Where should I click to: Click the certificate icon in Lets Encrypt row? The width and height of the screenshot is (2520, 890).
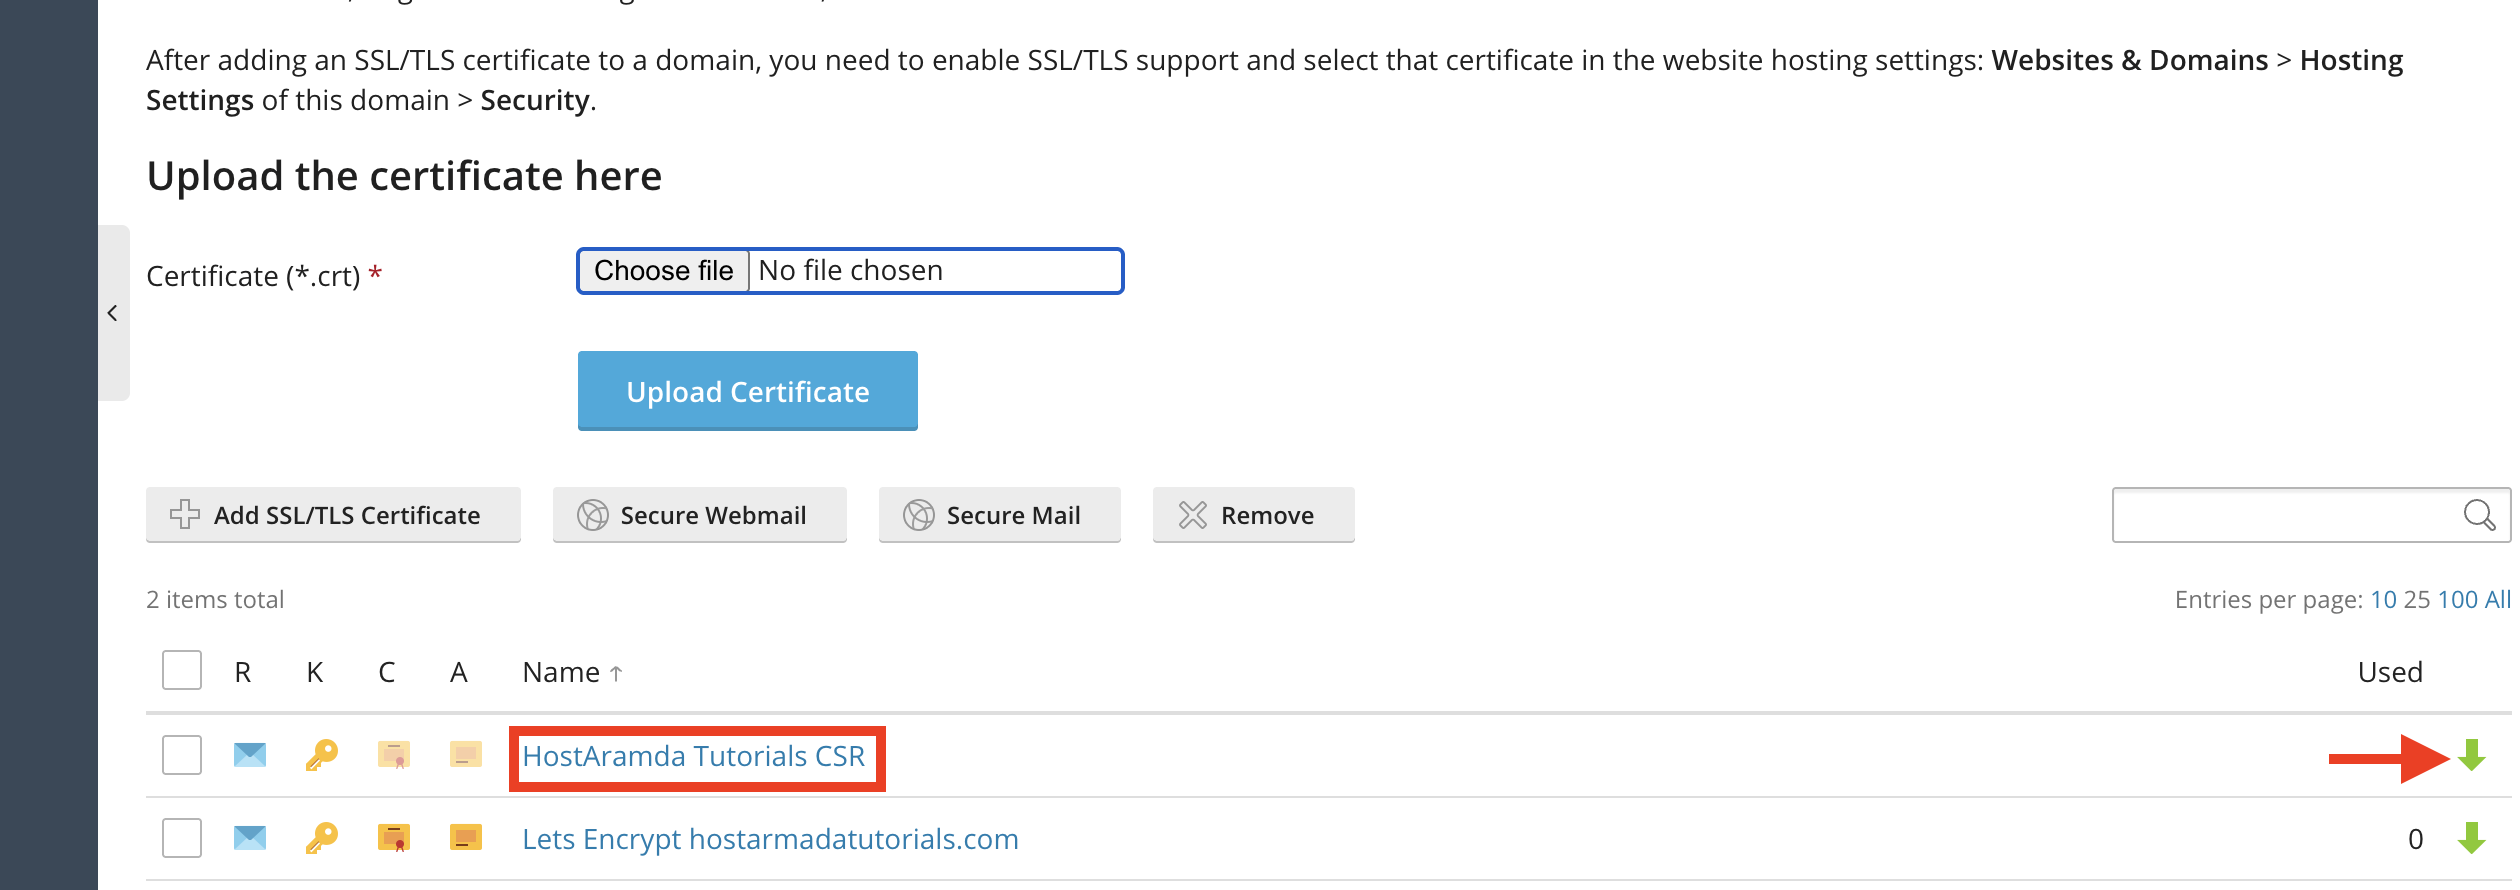394,838
